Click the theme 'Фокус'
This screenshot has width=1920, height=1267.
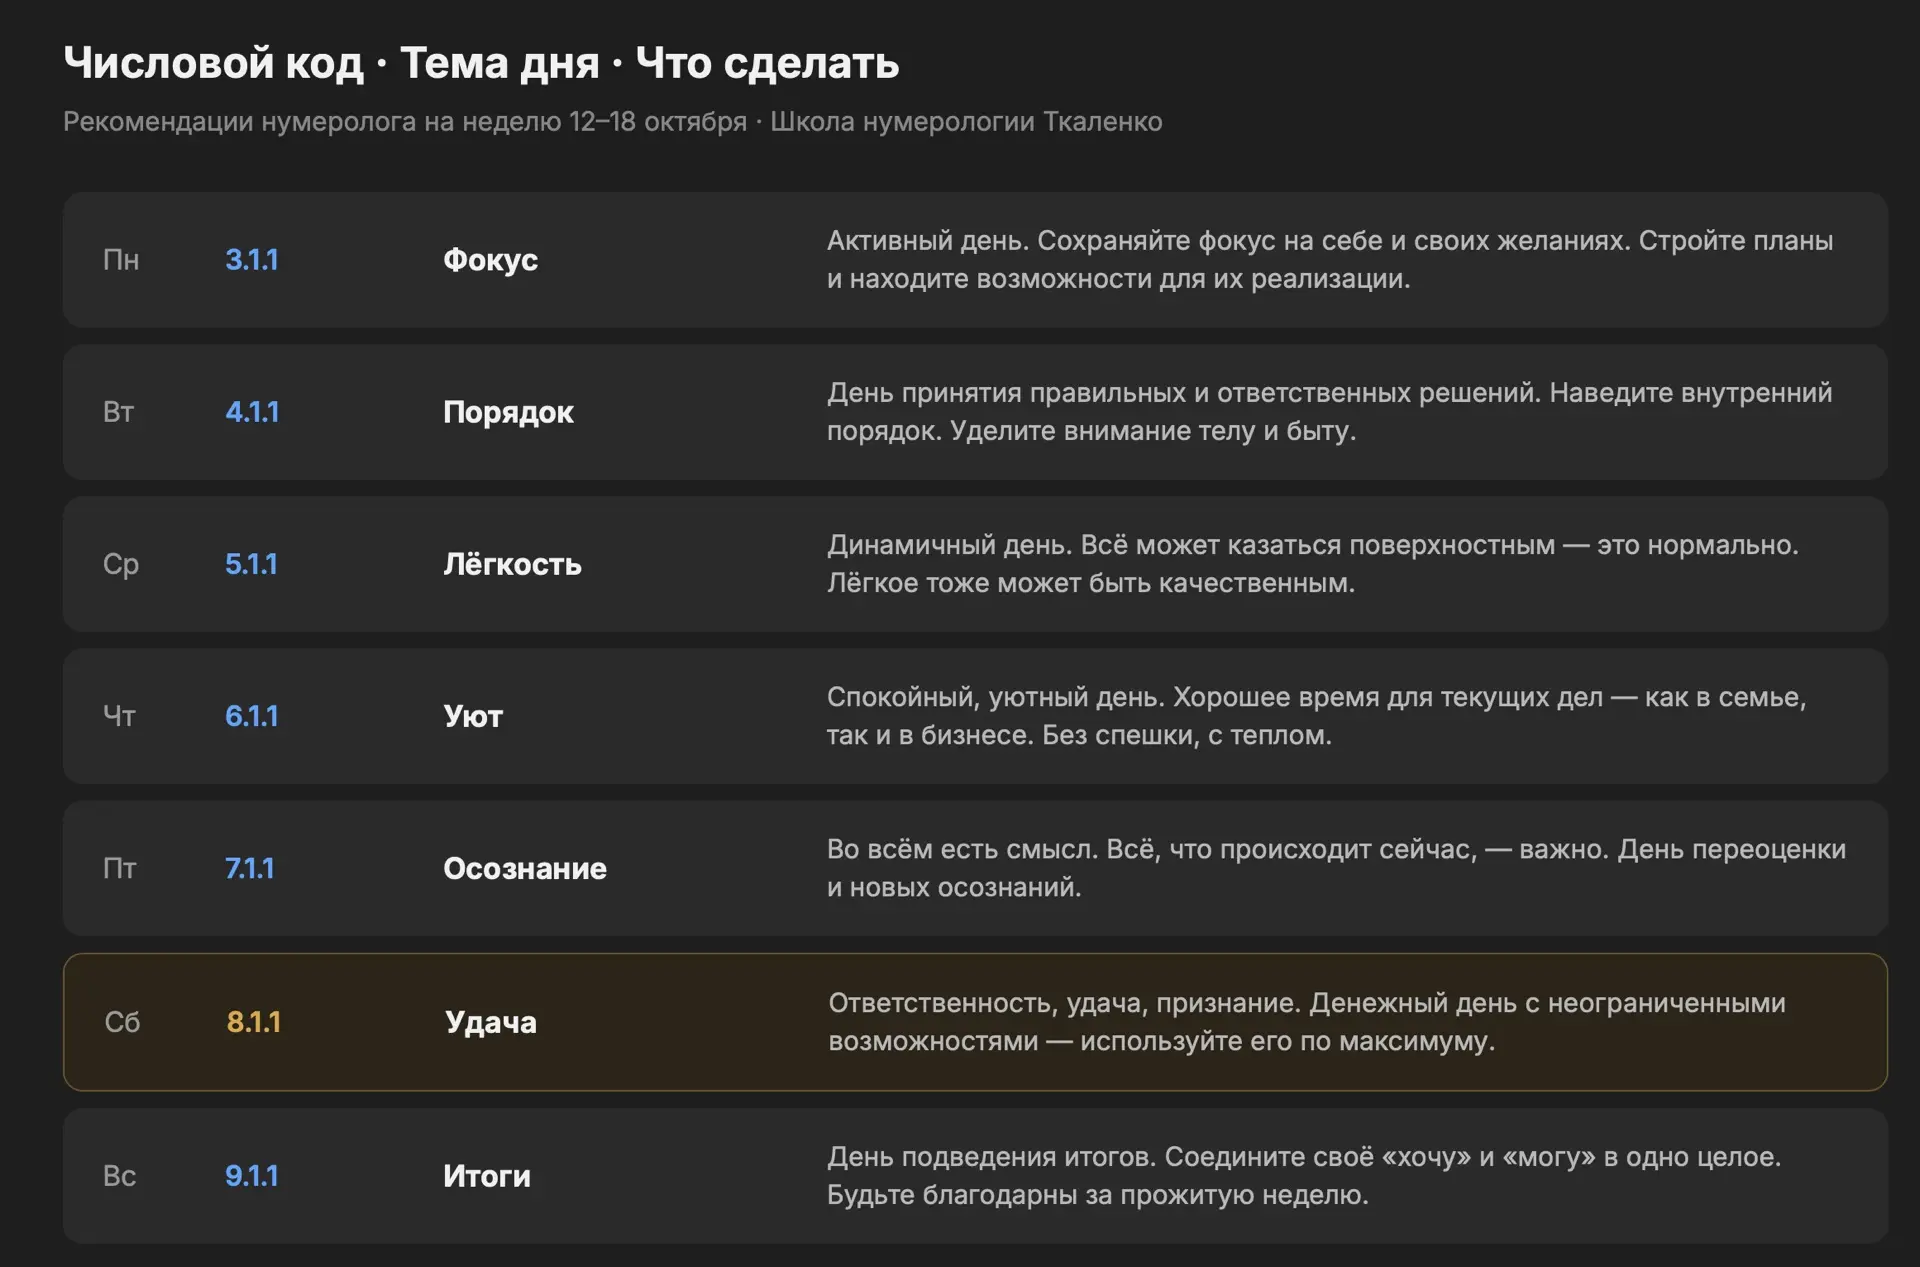[x=490, y=260]
